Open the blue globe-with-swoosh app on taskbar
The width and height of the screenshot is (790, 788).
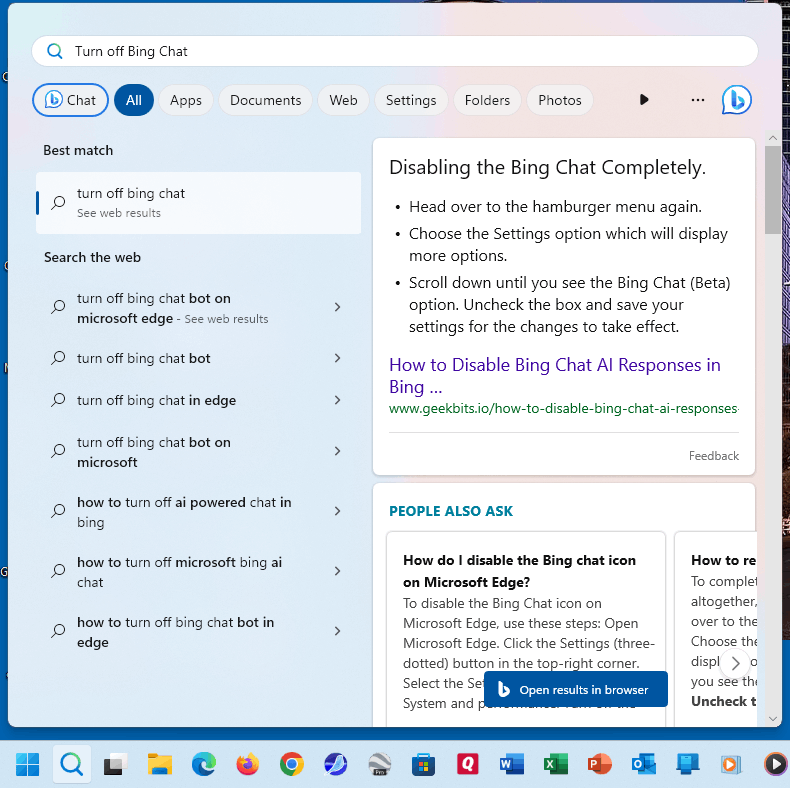click(336, 765)
